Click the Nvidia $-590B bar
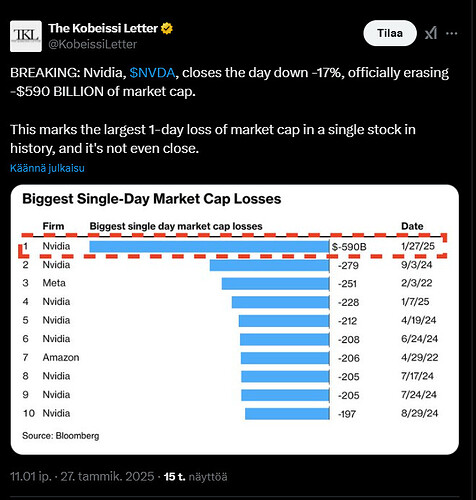 [x=209, y=247]
